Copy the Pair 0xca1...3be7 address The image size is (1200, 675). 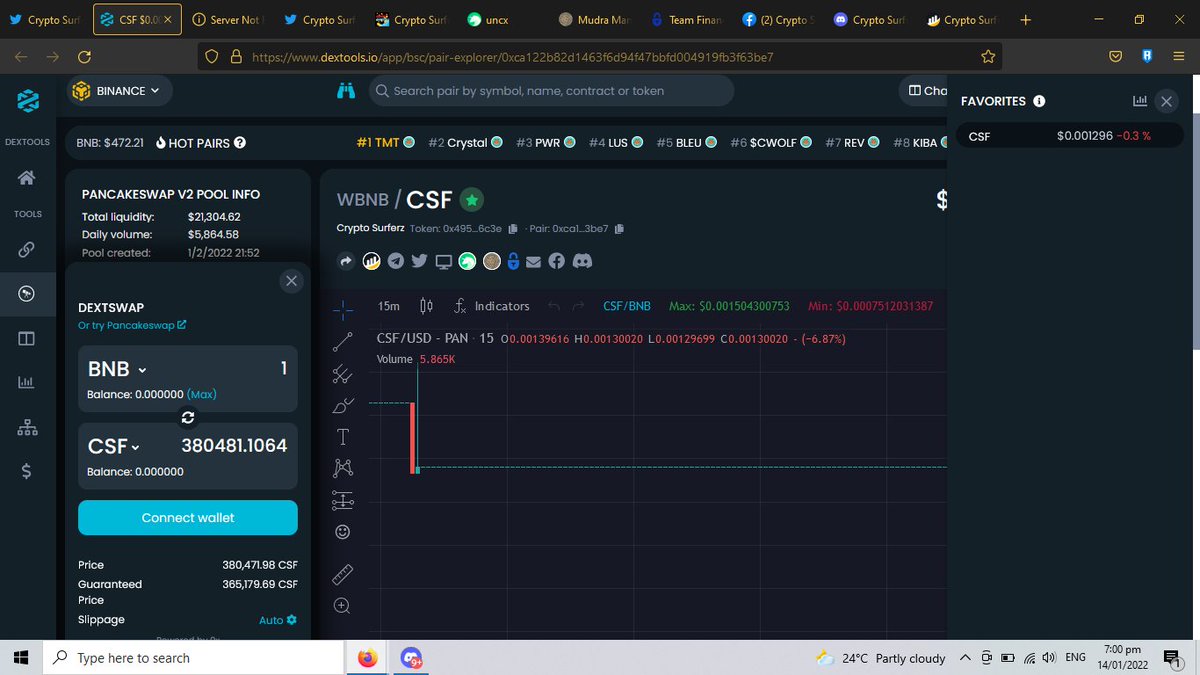pyautogui.click(x=619, y=229)
